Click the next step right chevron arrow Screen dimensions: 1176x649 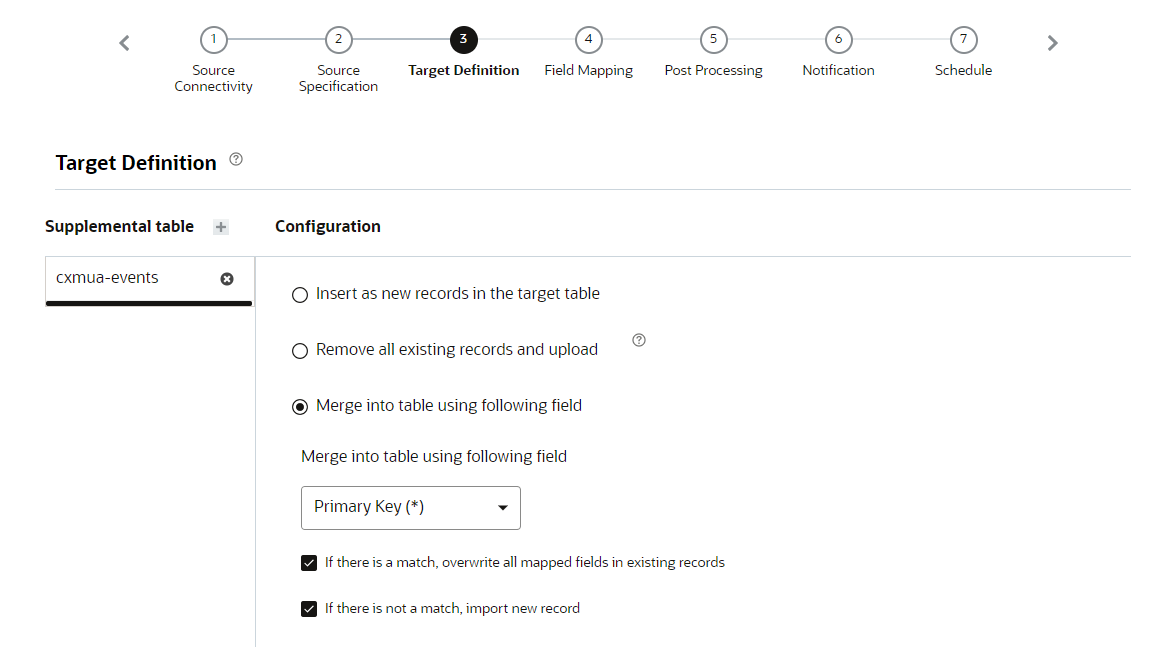(x=1052, y=43)
